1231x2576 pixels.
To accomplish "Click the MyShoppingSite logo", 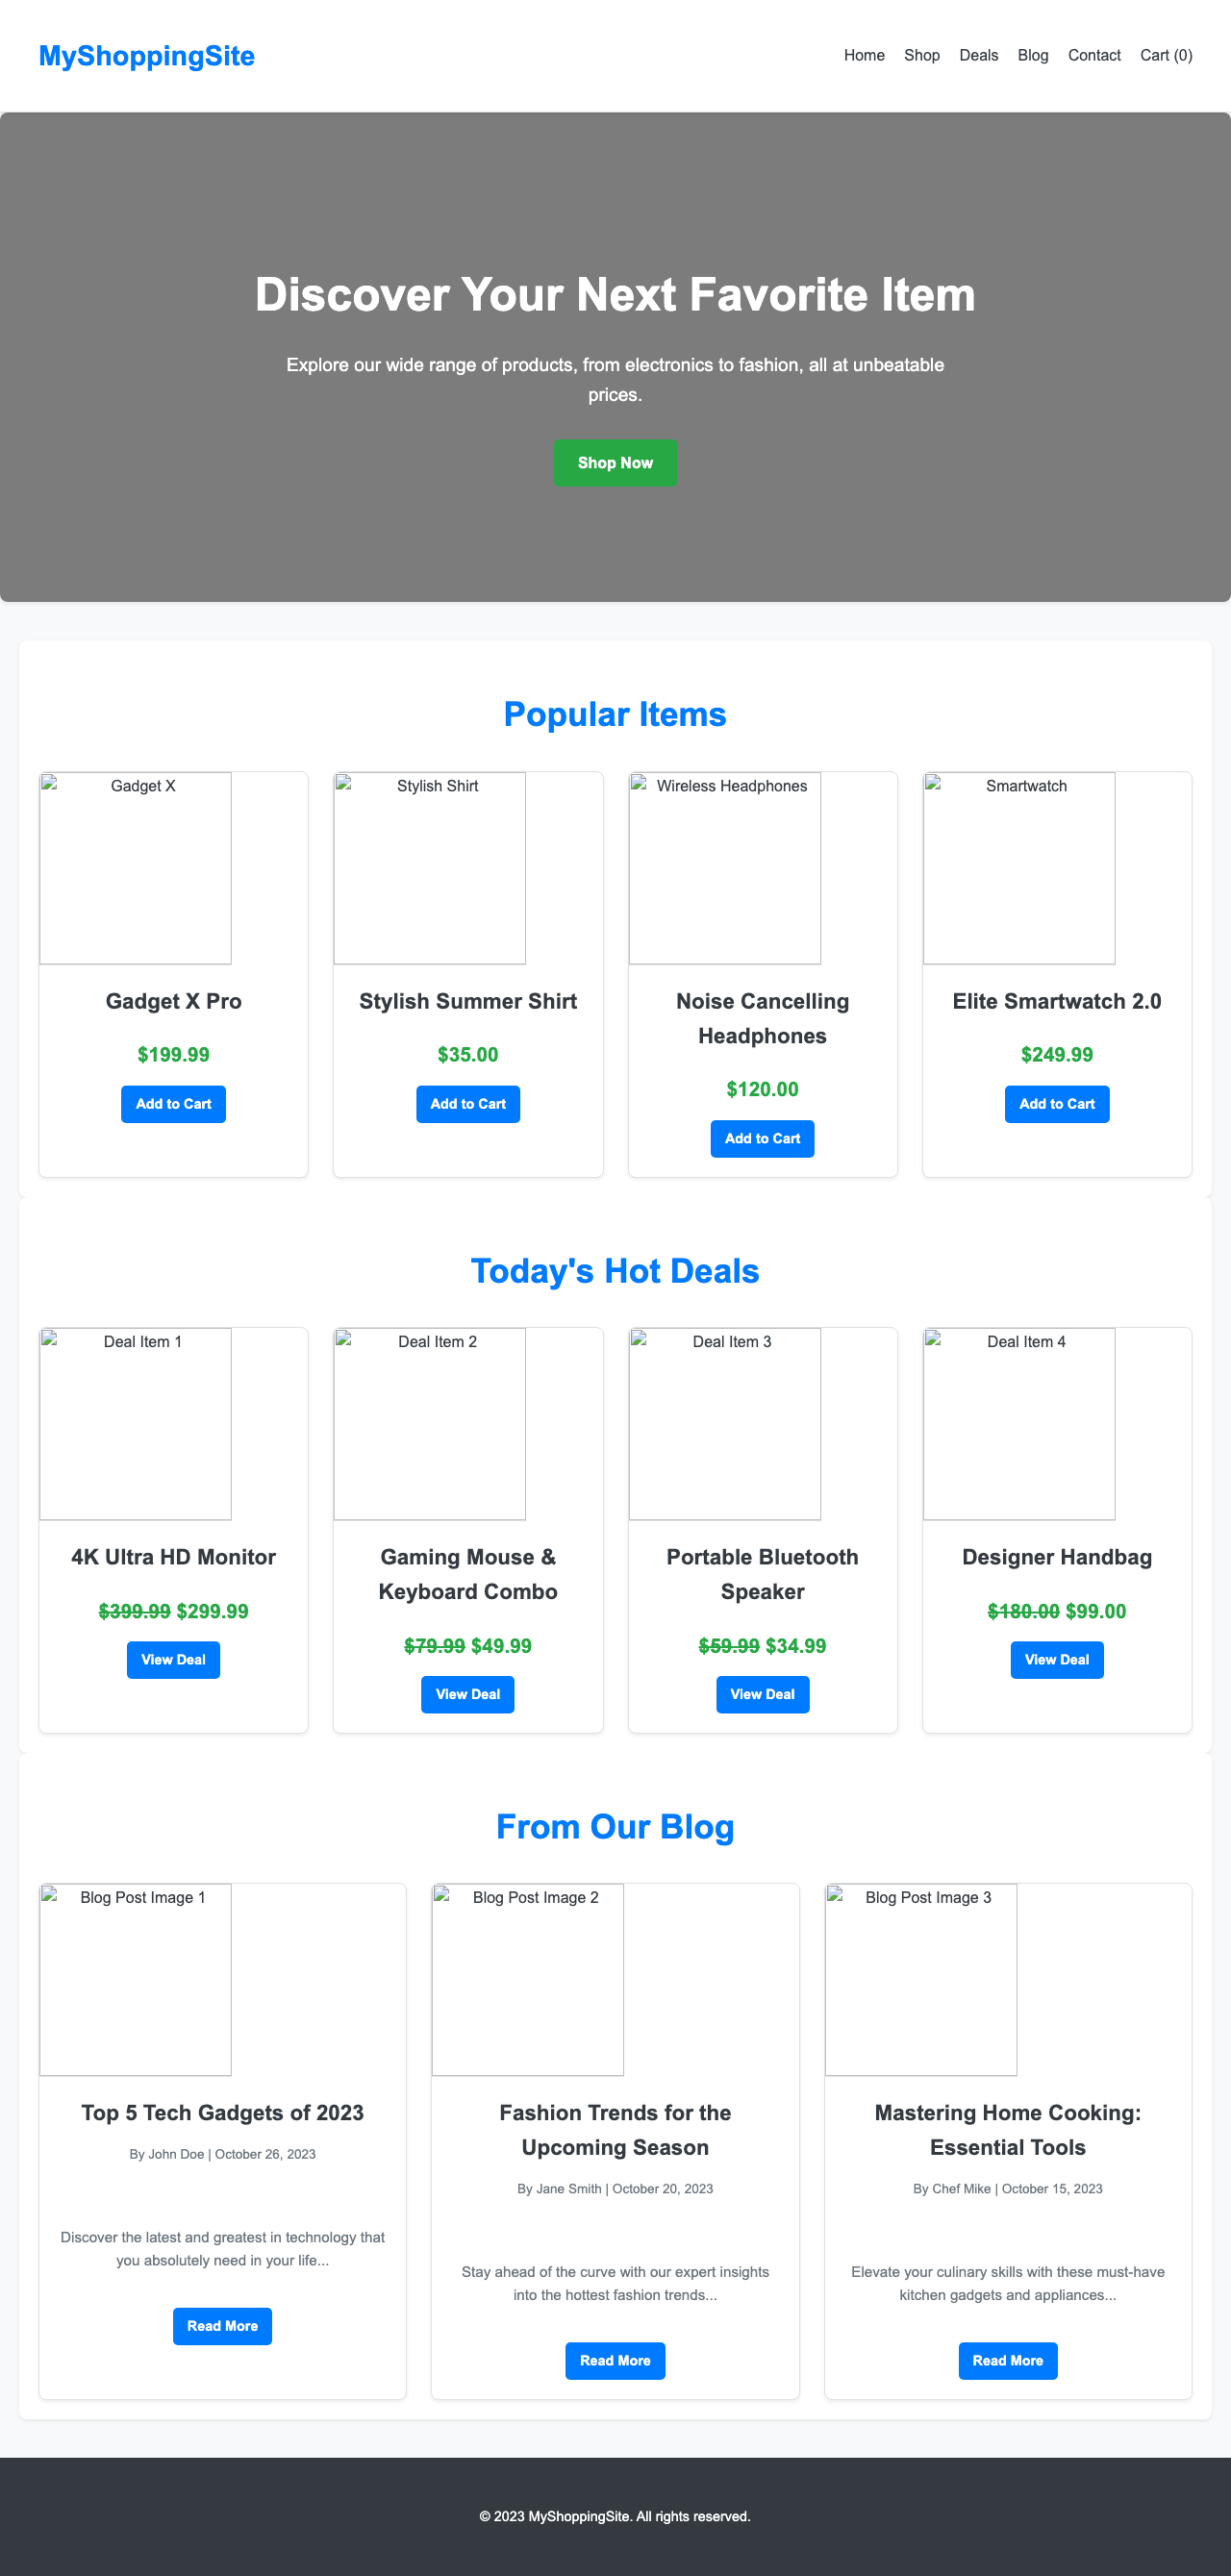I will pyautogui.click(x=146, y=56).
